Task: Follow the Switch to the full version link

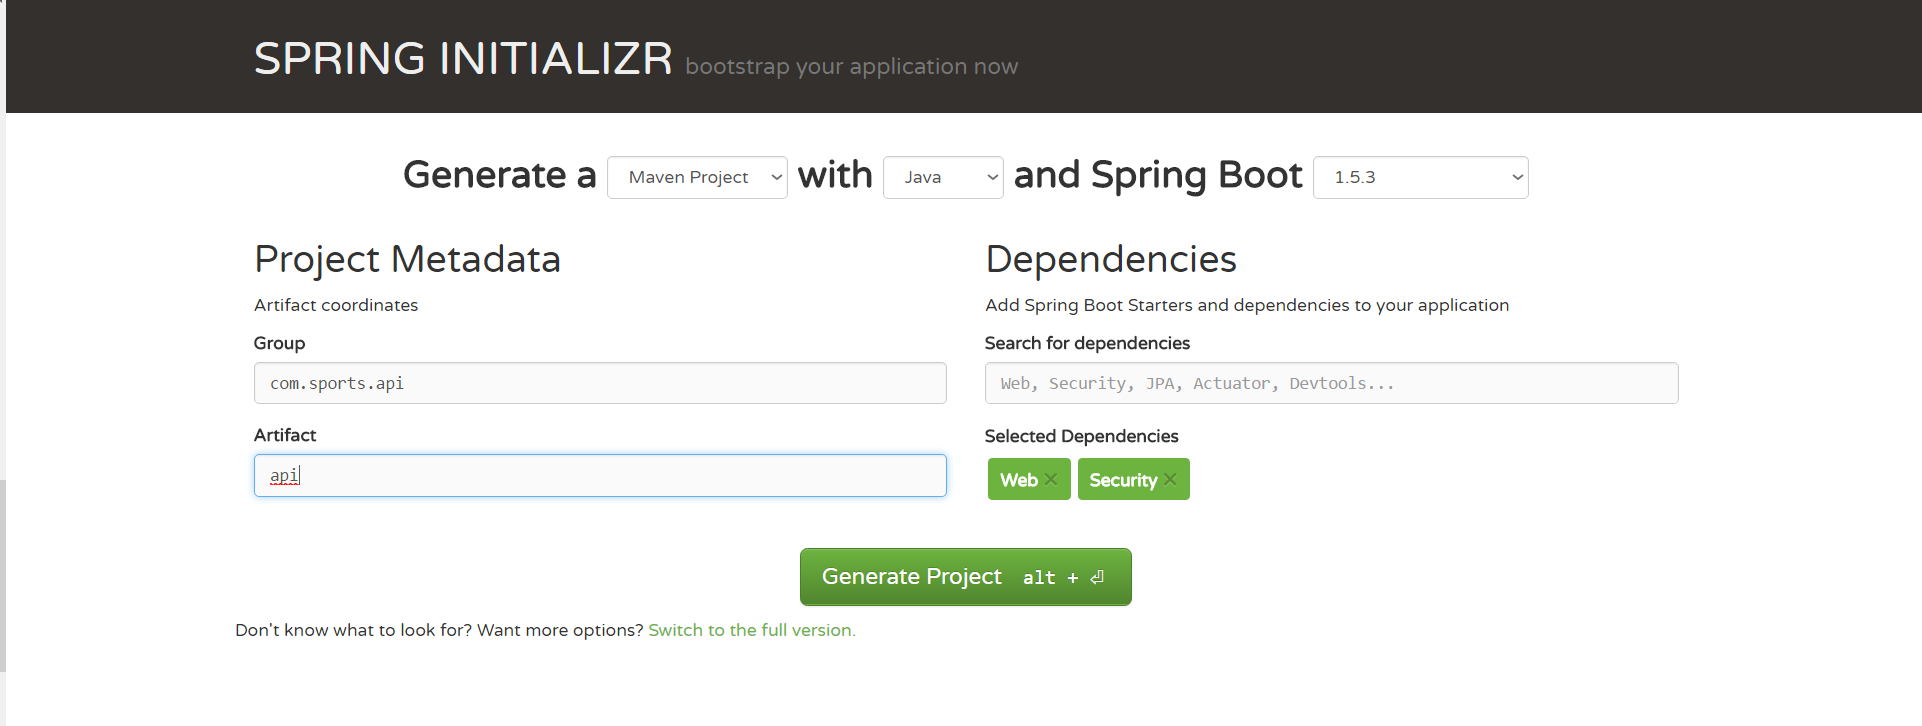Action: 752,630
